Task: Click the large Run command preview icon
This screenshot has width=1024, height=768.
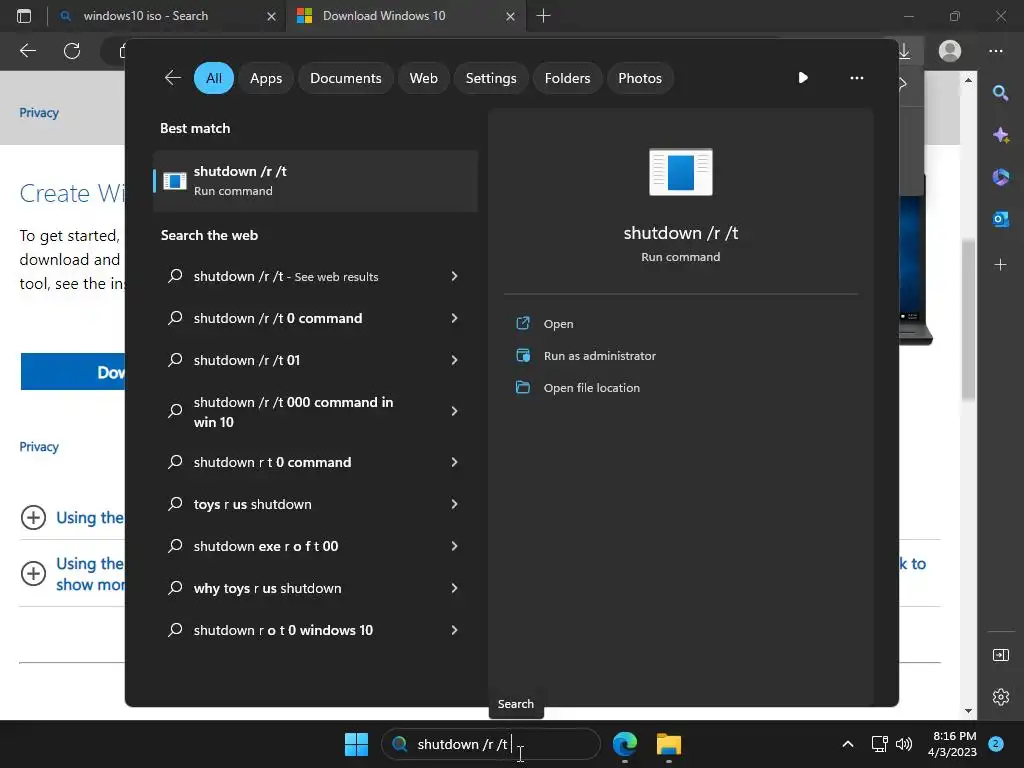Action: coord(680,172)
